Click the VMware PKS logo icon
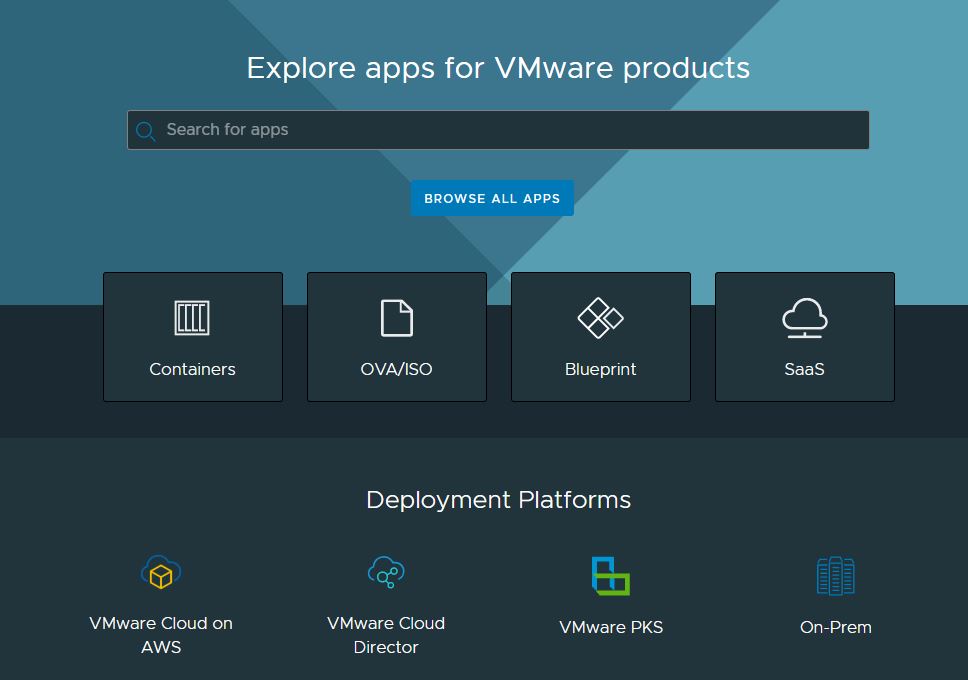Image resolution: width=968 pixels, height=680 pixels. coord(610,575)
